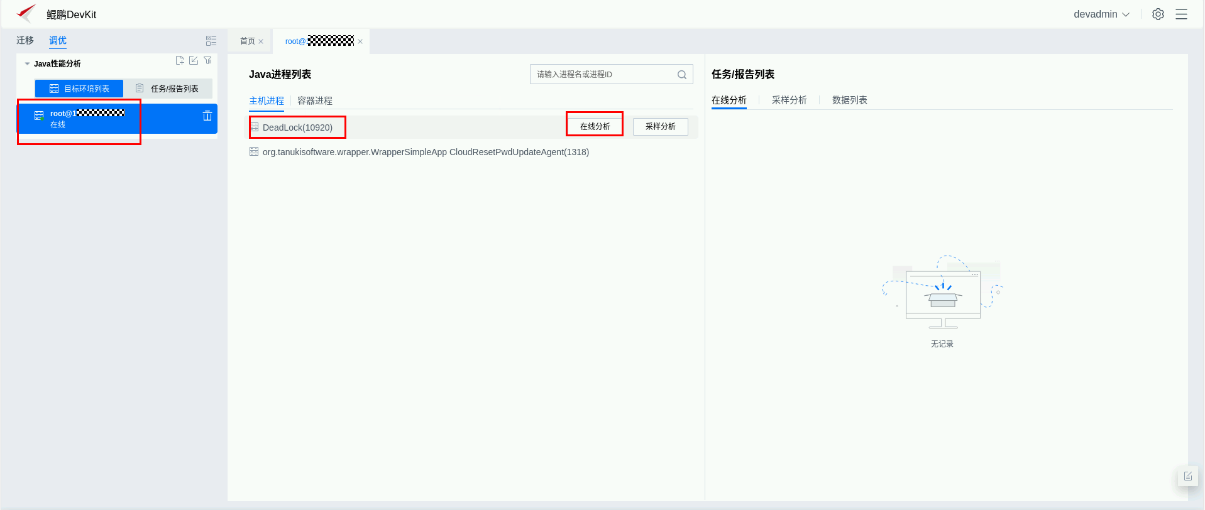Select the root@ online environment row
1205x510 pixels.
coord(118,118)
